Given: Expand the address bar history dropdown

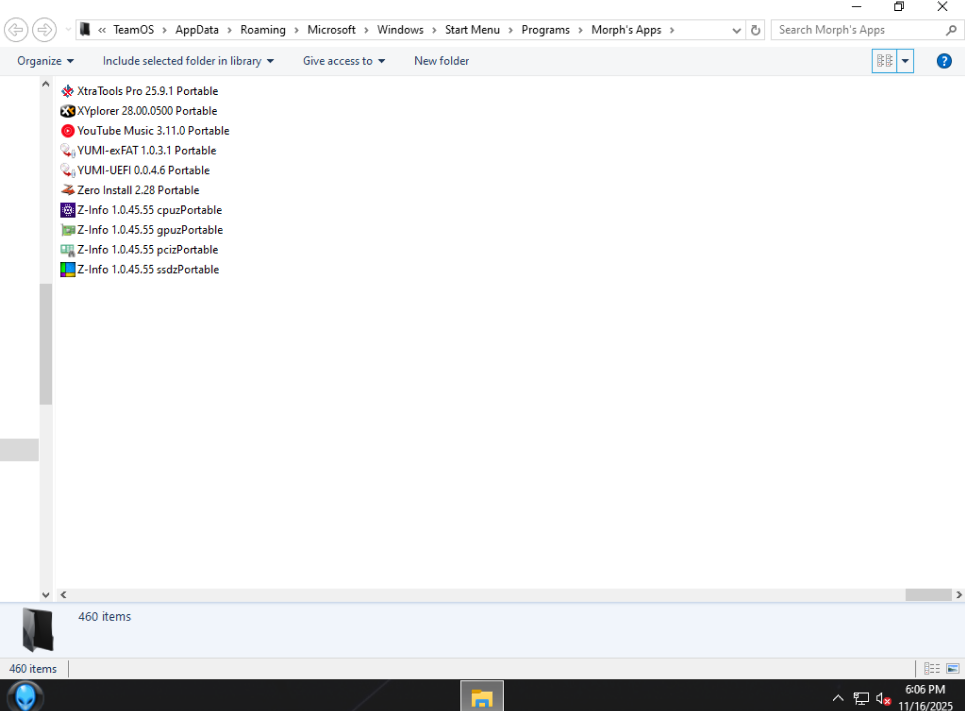Looking at the screenshot, I should point(737,30).
